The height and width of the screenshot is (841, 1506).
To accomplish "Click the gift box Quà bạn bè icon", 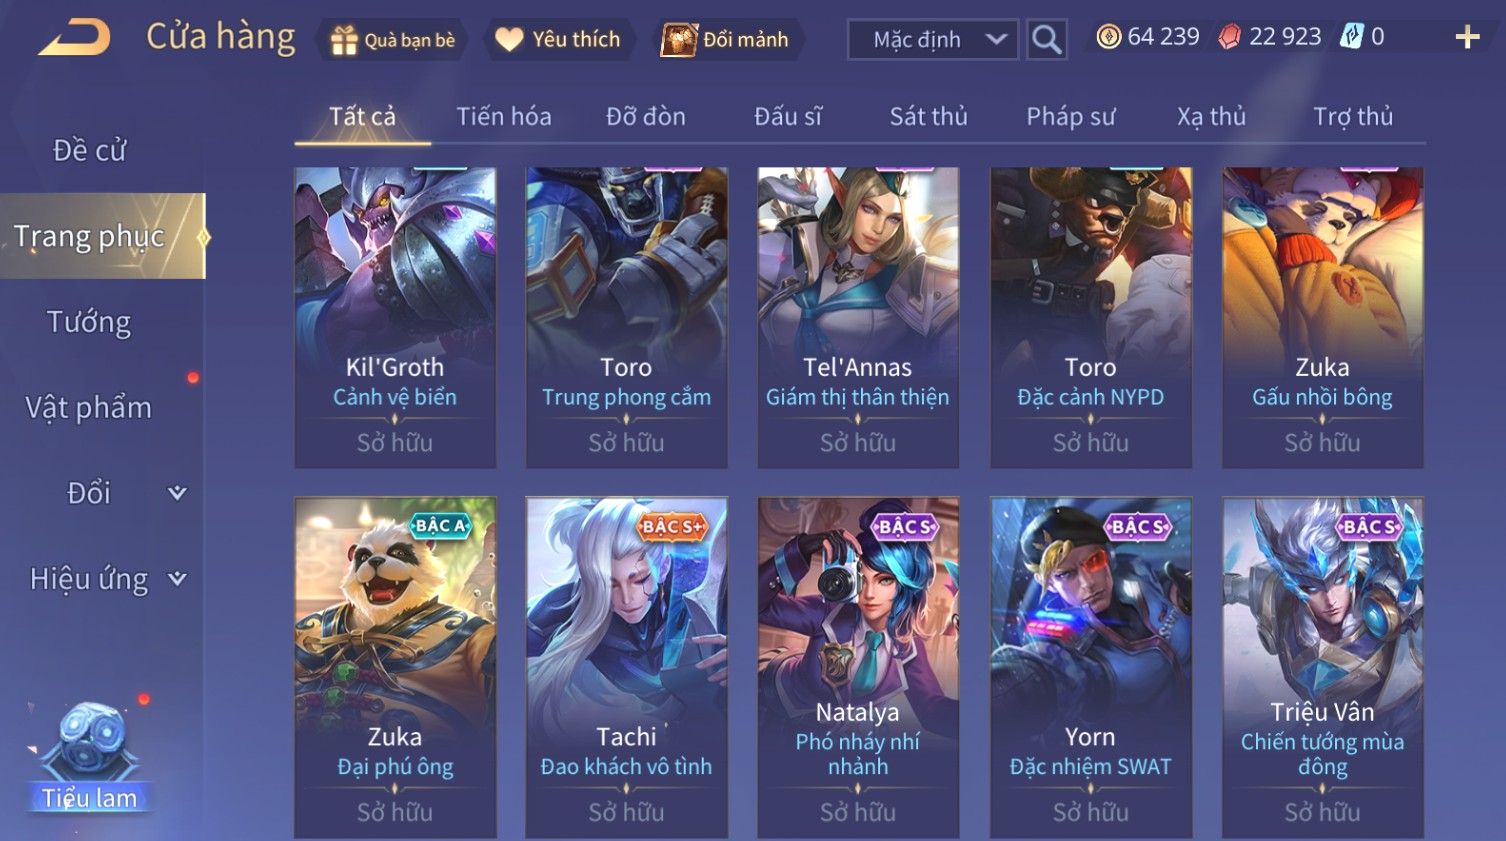I will pyautogui.click(x=344, y=40).
